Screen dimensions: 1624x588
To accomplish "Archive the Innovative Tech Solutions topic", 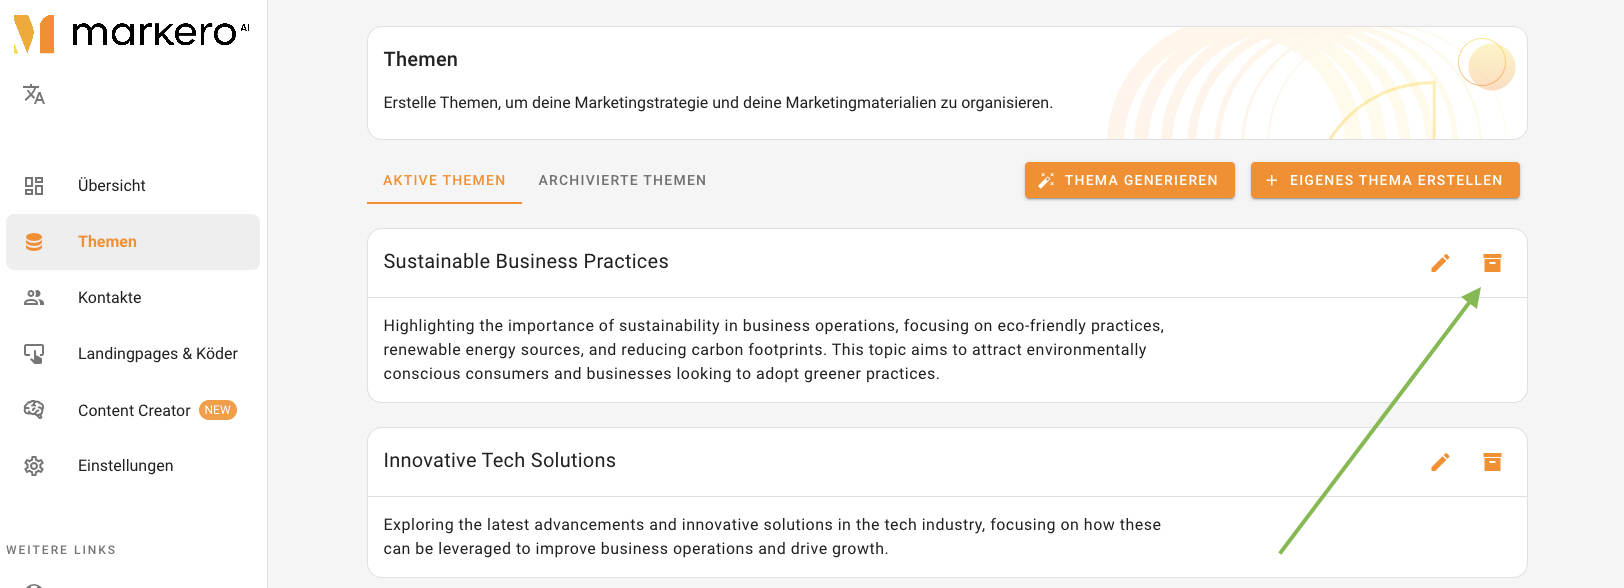I will pos(1492,462).
